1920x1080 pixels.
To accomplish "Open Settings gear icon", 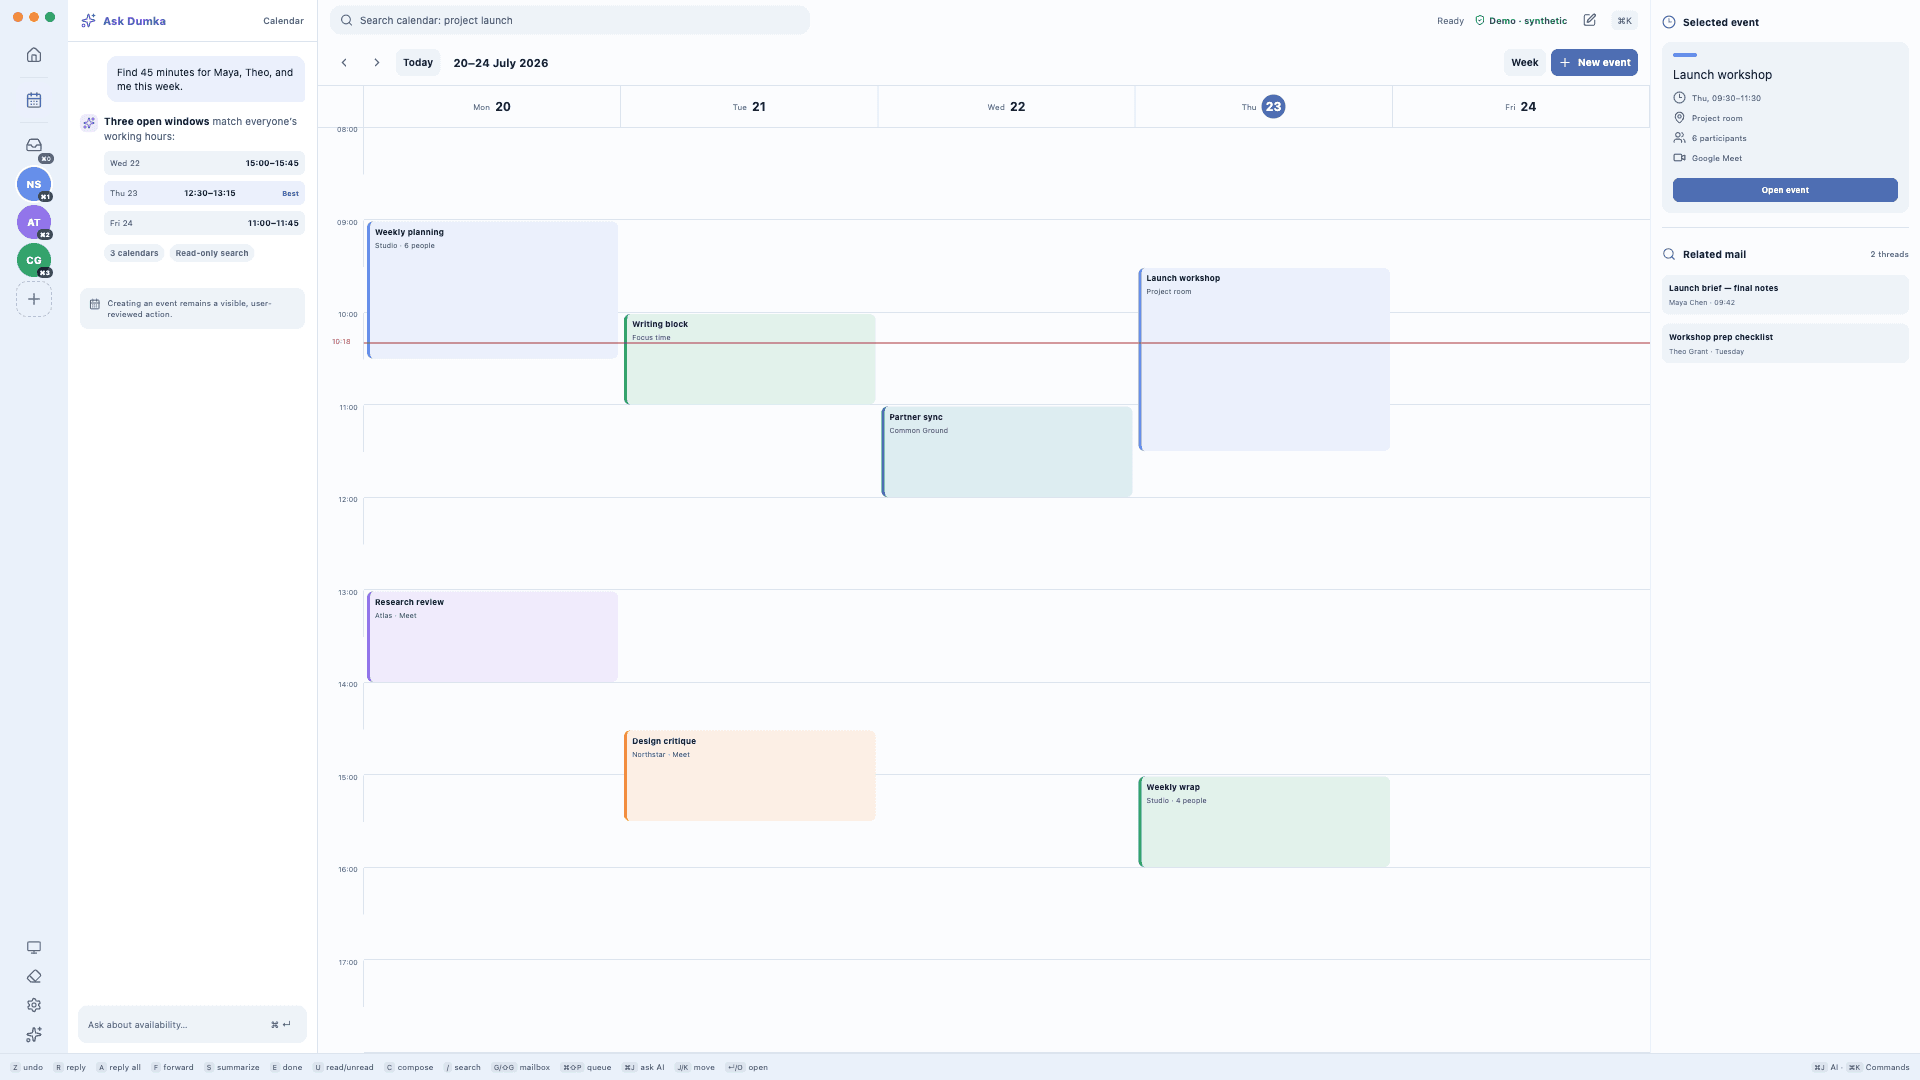I will (x=34, y=1005).
